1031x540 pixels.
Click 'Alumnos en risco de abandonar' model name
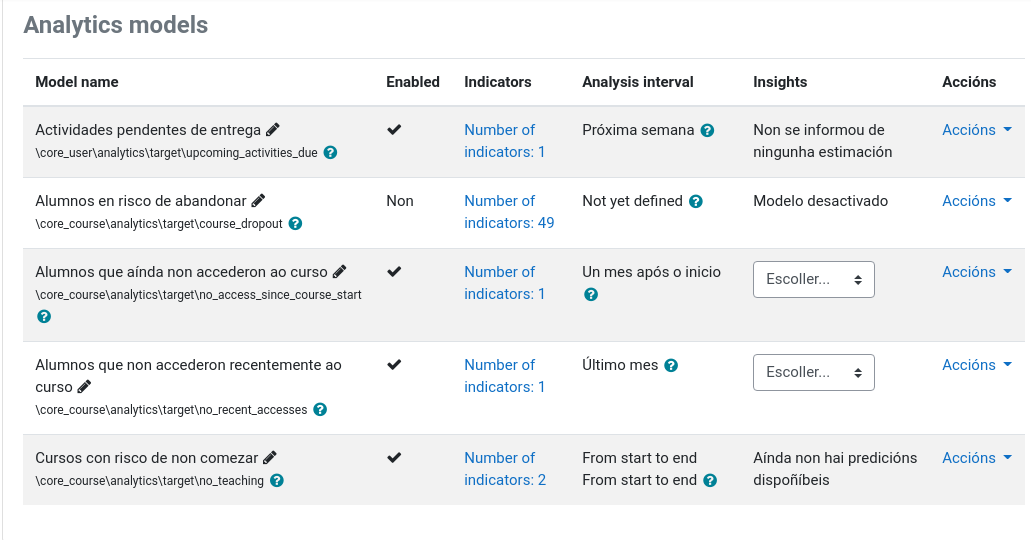[141, 201]
